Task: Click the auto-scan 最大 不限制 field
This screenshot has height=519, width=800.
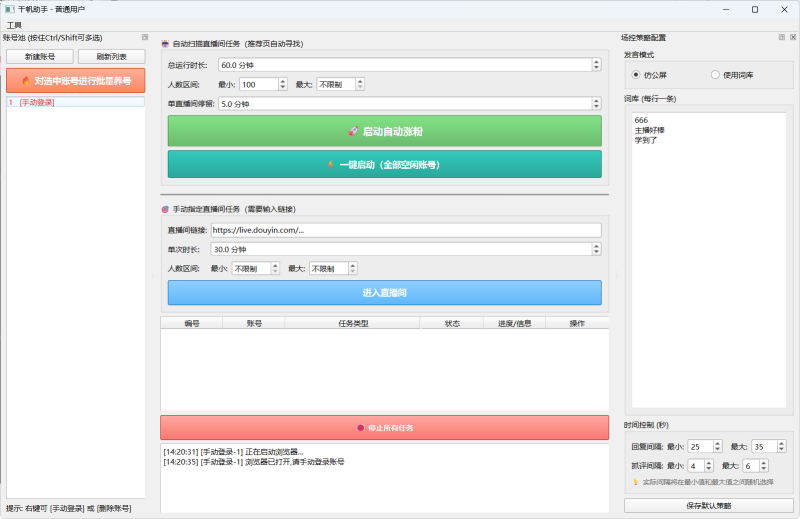Action: [336, 85]
